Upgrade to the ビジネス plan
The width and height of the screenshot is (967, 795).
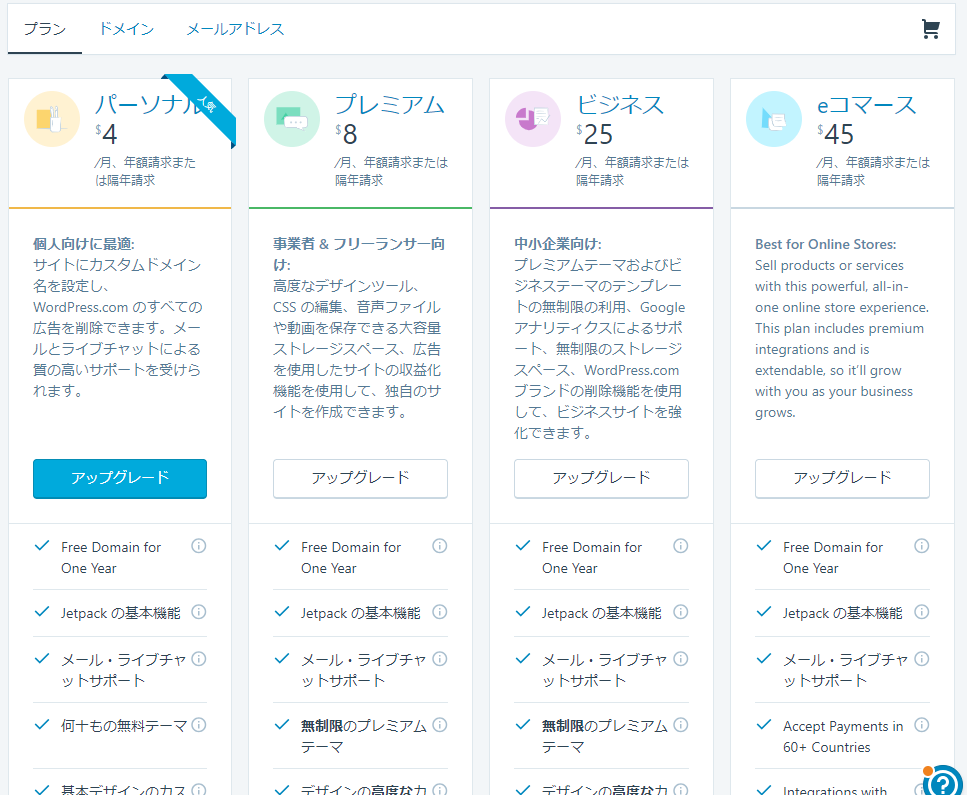601,478
